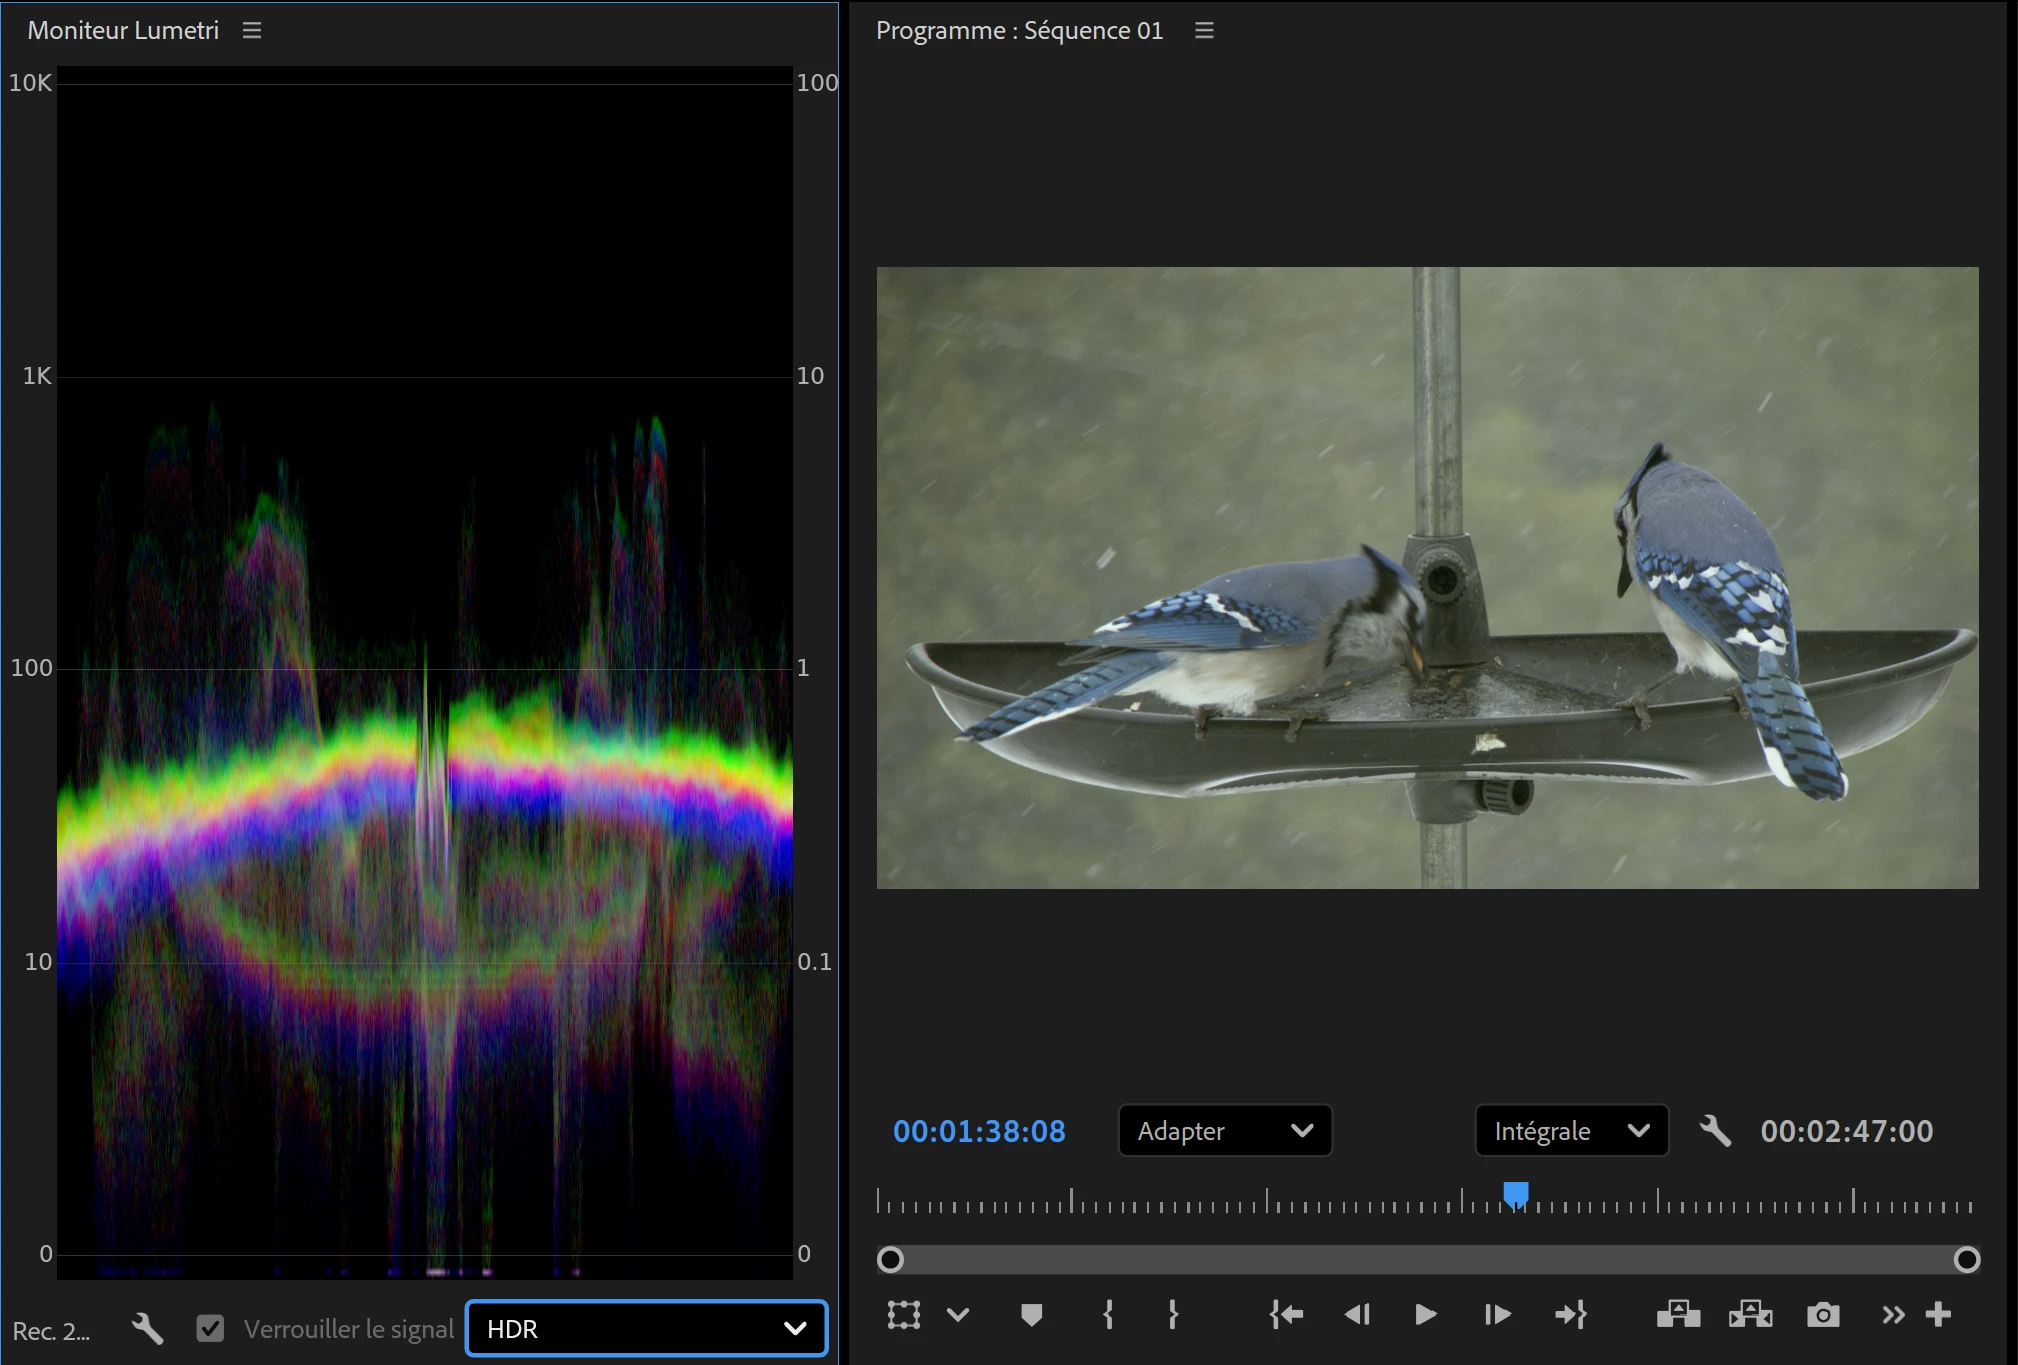2018x1365 pixels.
Task: Click the current timecode 00:01:38:08
Action: (979, 1131)
